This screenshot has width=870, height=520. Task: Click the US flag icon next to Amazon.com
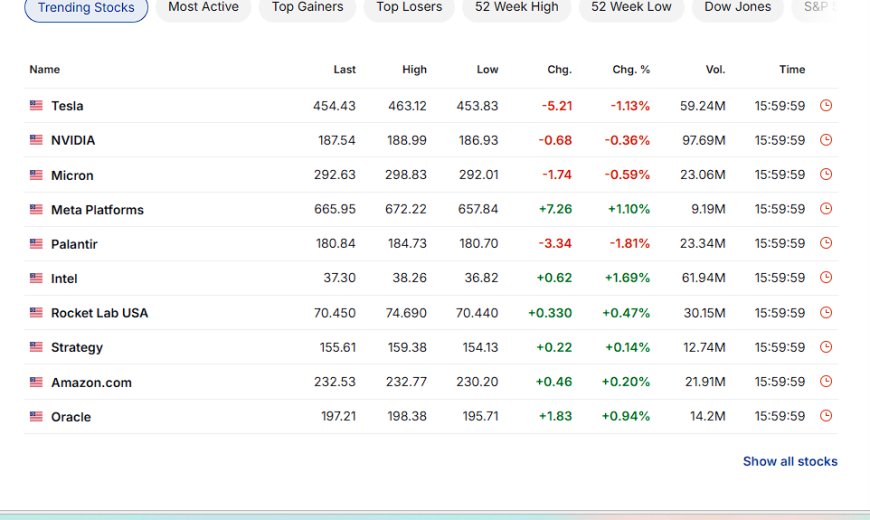click(36, 382)
